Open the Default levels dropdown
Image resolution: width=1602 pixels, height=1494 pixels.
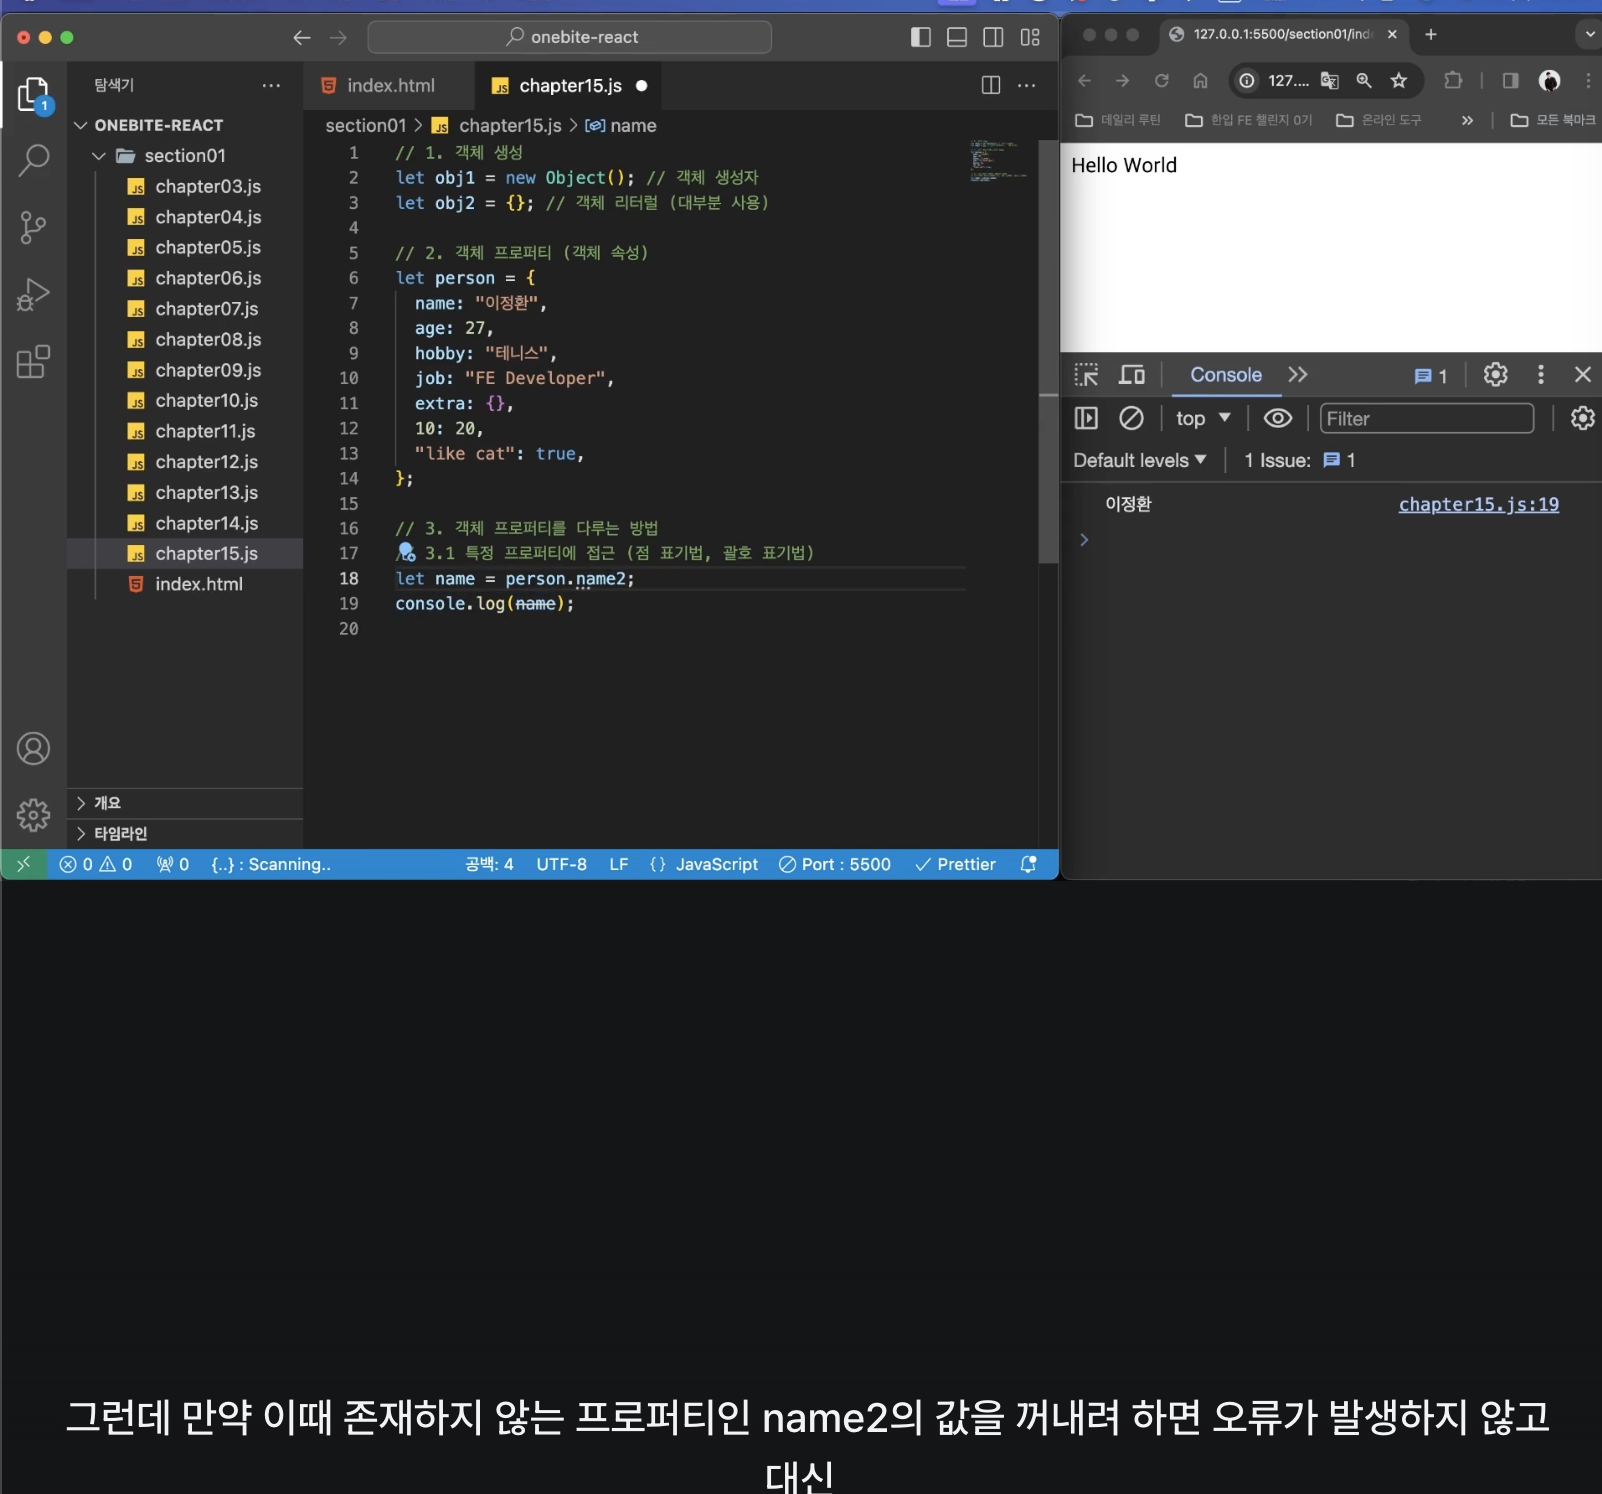coord(1139,460)
